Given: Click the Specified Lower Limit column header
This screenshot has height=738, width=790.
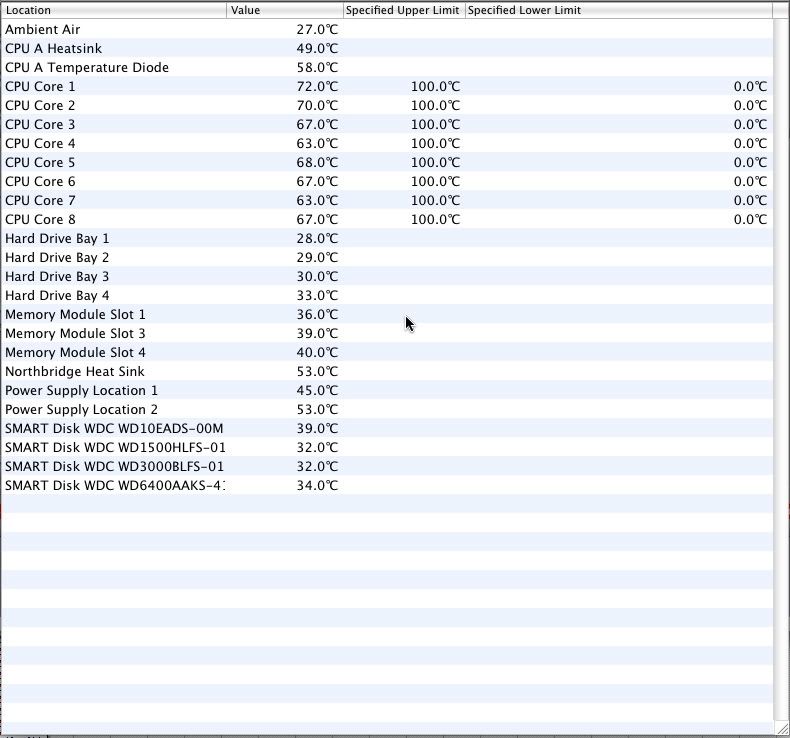Looking at the screenshot, I should pos(619,10).
